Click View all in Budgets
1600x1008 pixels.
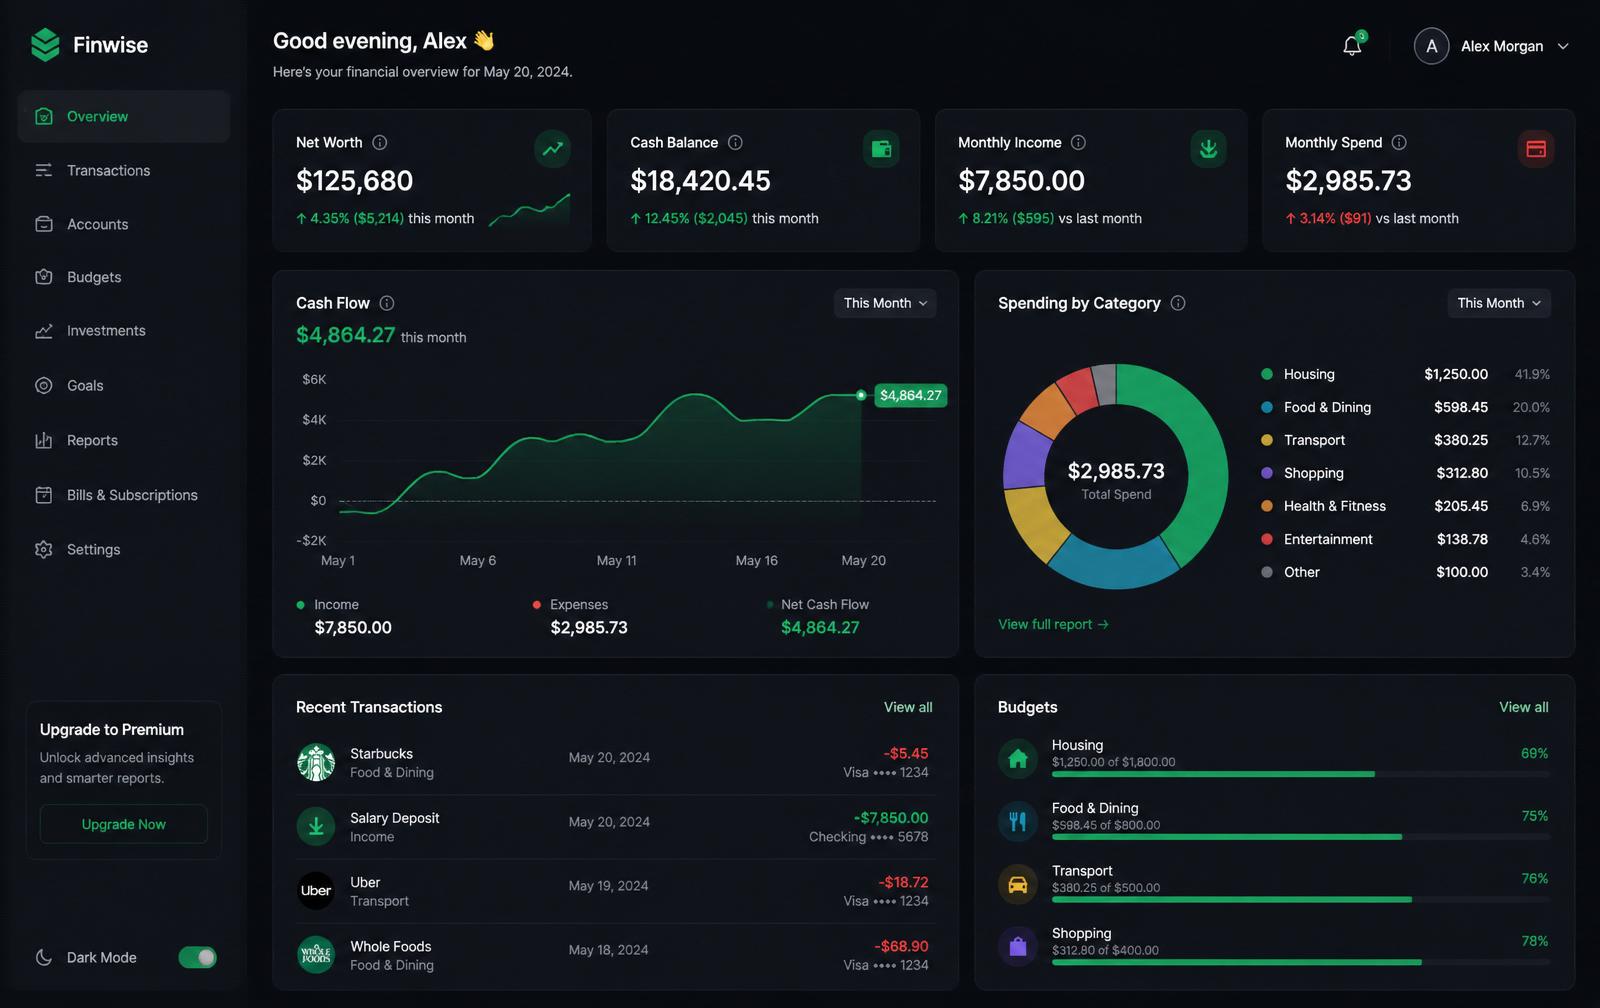(x=1524, y=707)
